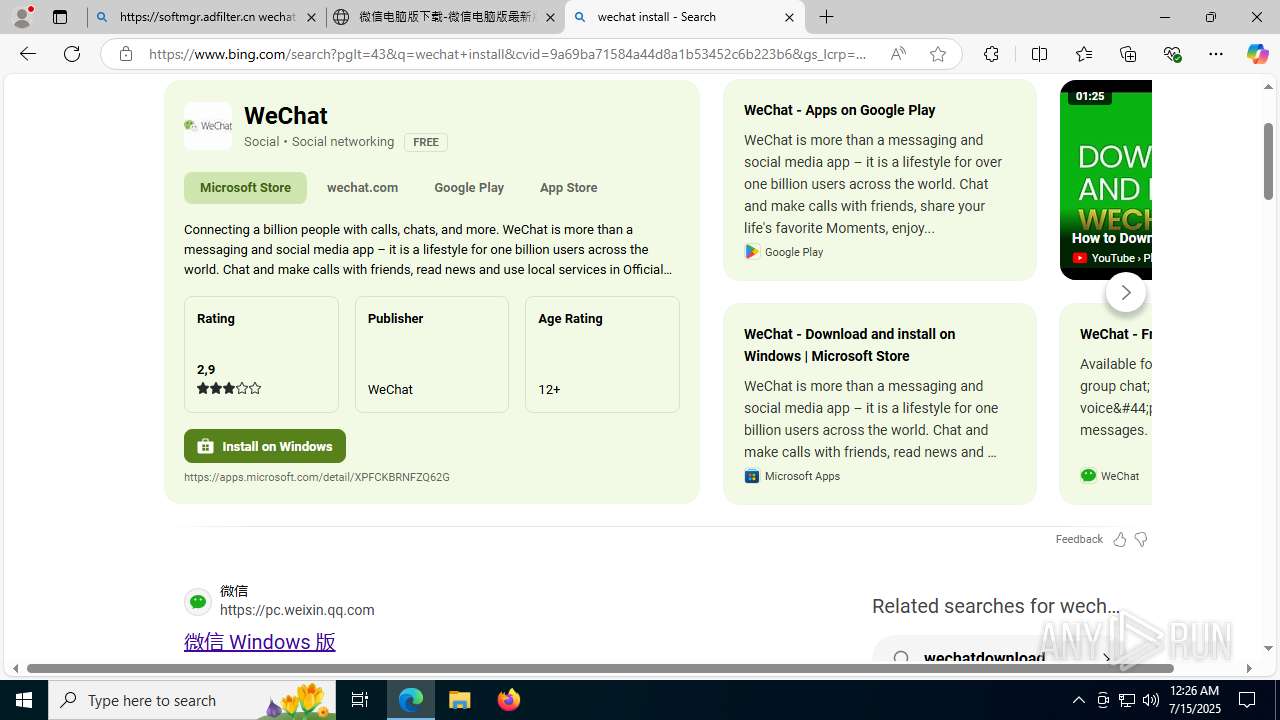Click the thumbs down feedback icon

point(1140,540)
